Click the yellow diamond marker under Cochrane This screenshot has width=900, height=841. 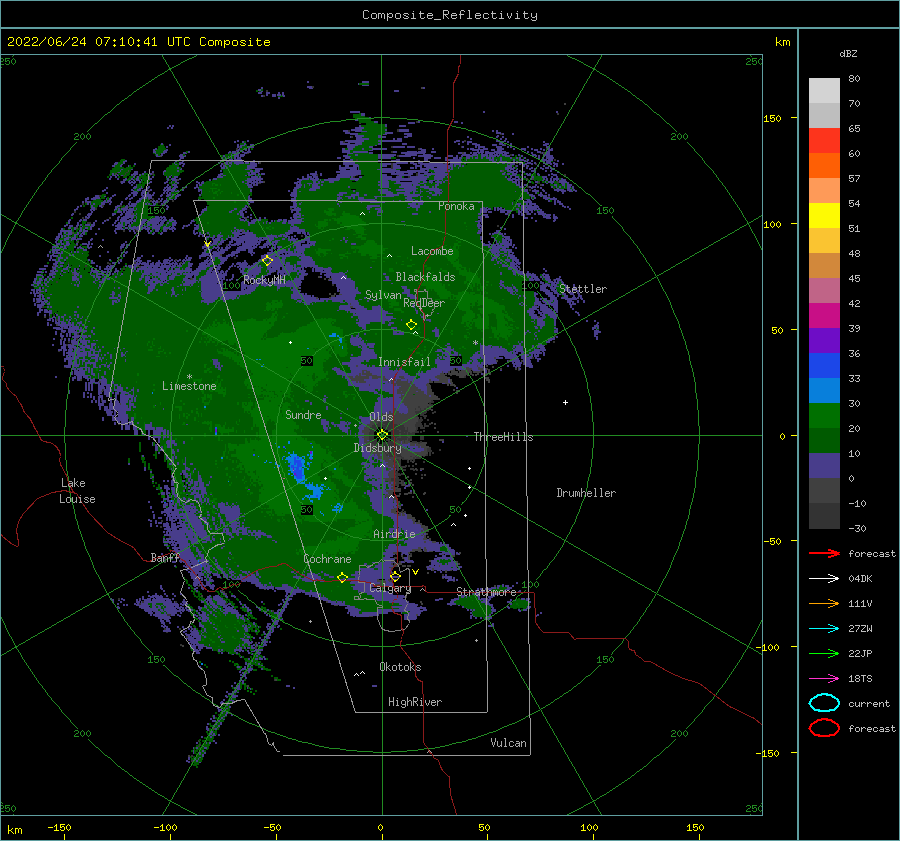coord(342,577)
